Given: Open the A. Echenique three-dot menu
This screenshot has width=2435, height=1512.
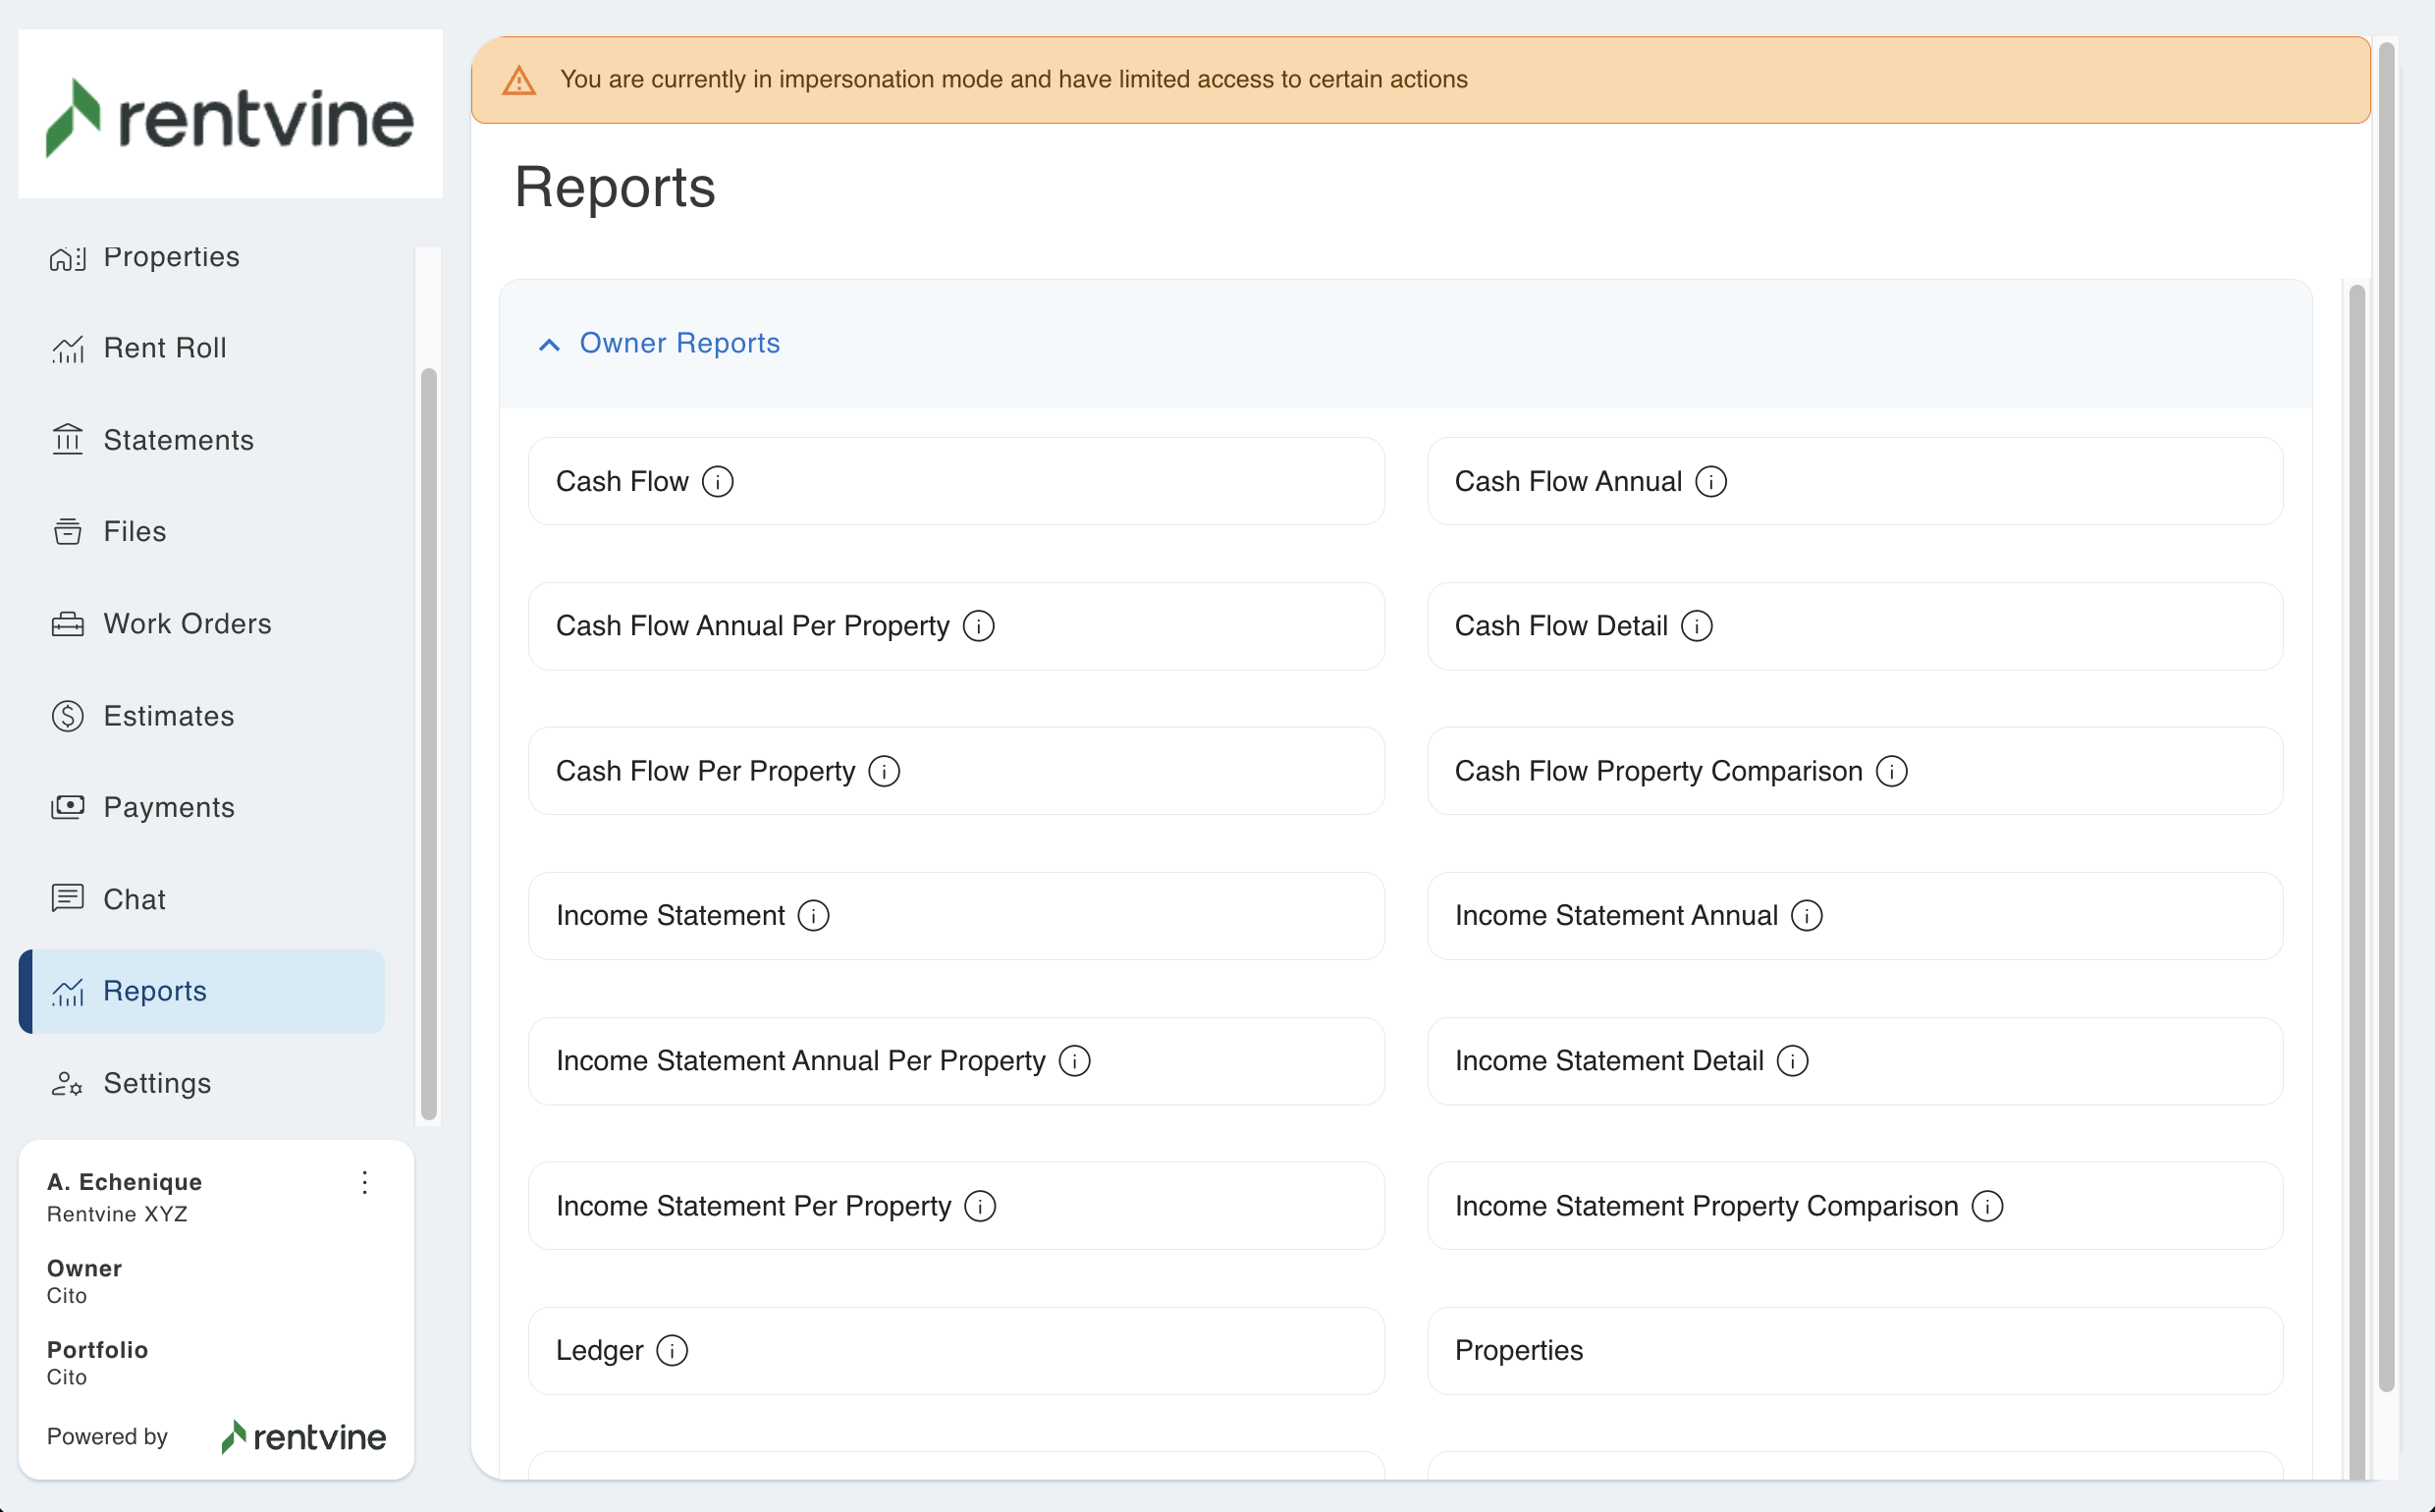Looking at the screenshot, I should 365,1182.
